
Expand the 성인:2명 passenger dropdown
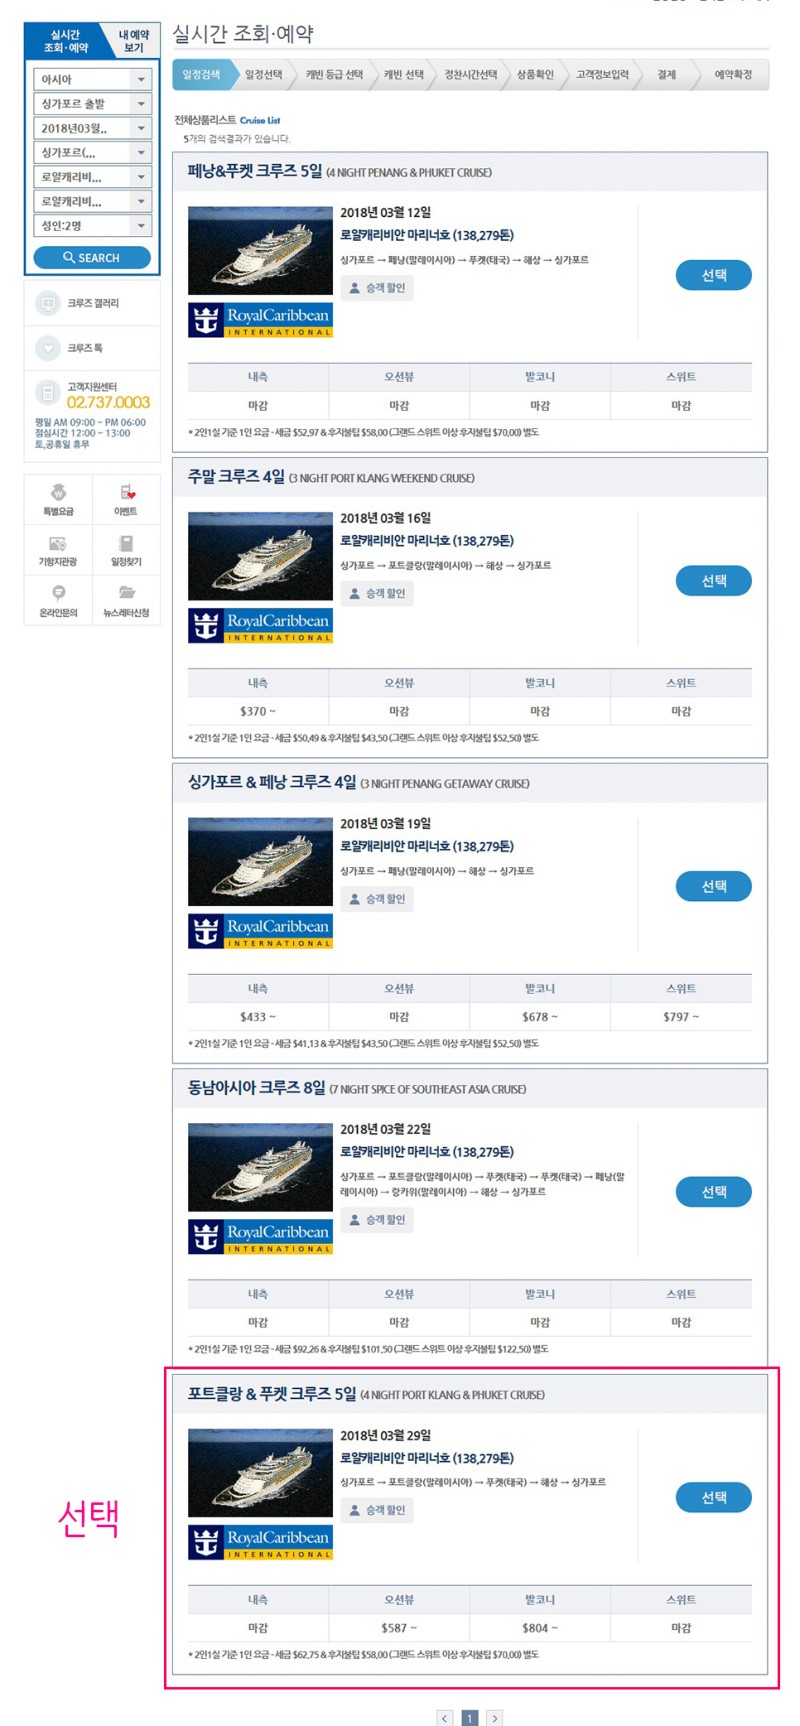(x=92, y=226)
